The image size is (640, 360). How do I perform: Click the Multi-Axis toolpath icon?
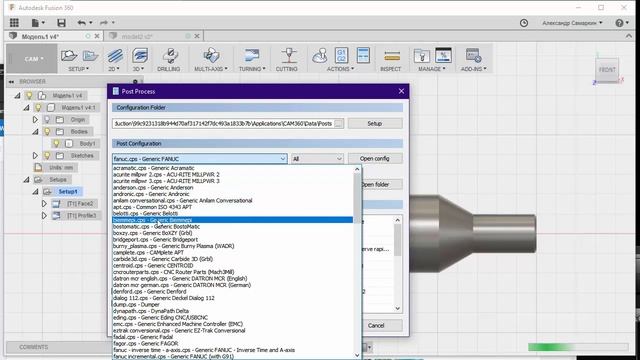click(x=211, y=56)
